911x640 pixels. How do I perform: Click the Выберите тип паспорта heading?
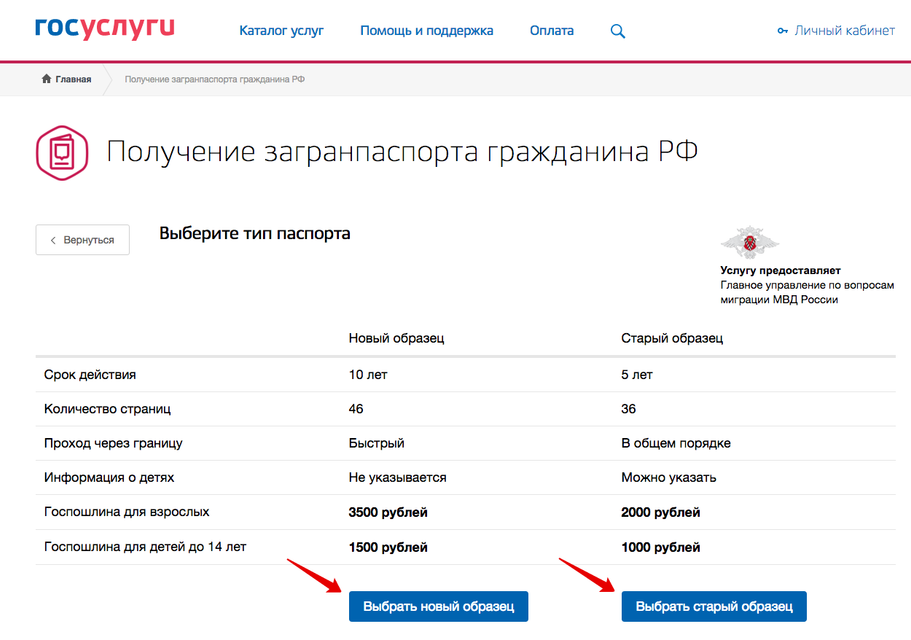point(254,233)
